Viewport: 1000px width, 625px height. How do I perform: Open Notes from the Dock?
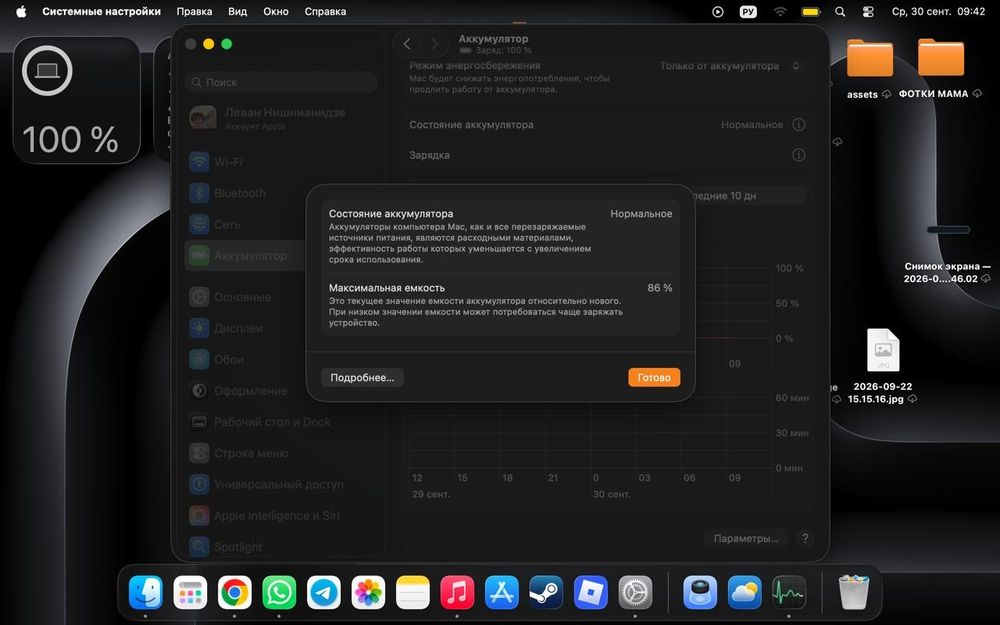413,592
